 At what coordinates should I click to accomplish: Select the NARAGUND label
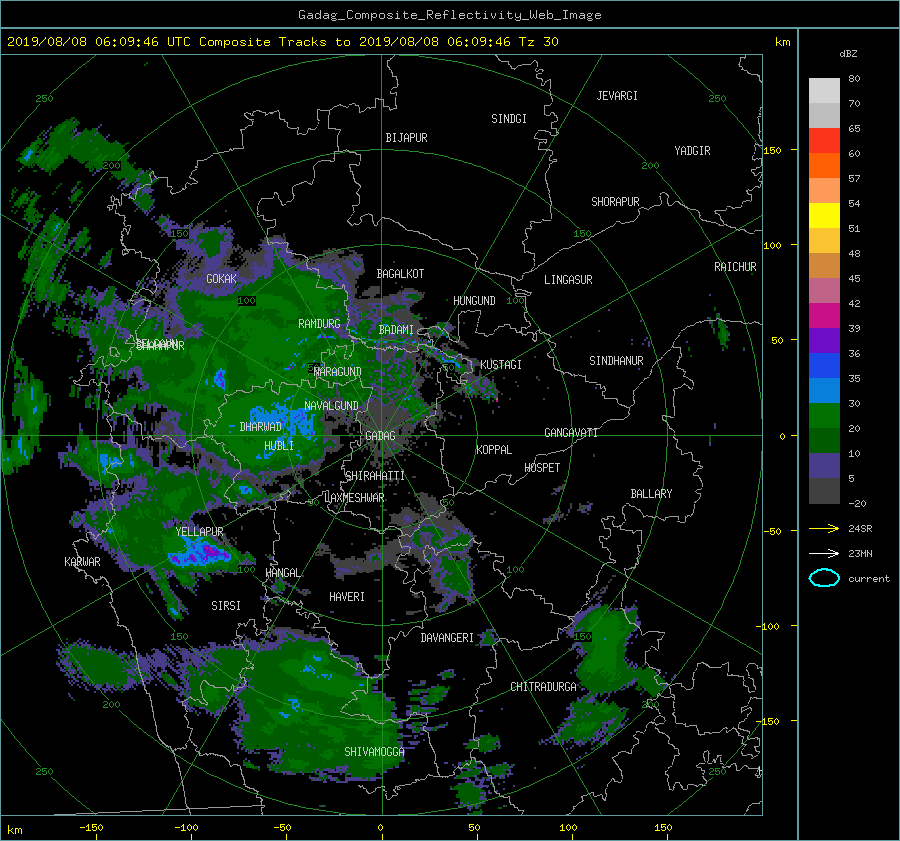(x=338, y=372)
